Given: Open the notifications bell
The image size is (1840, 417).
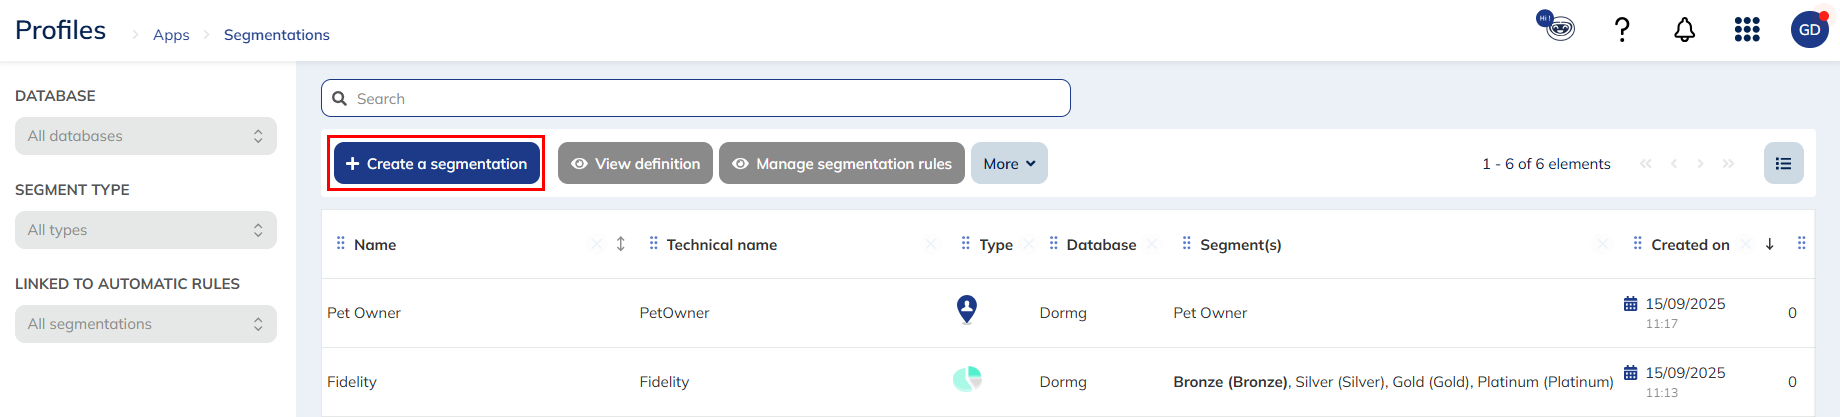Looking at the screenshot, I should tap(1684, 30).
